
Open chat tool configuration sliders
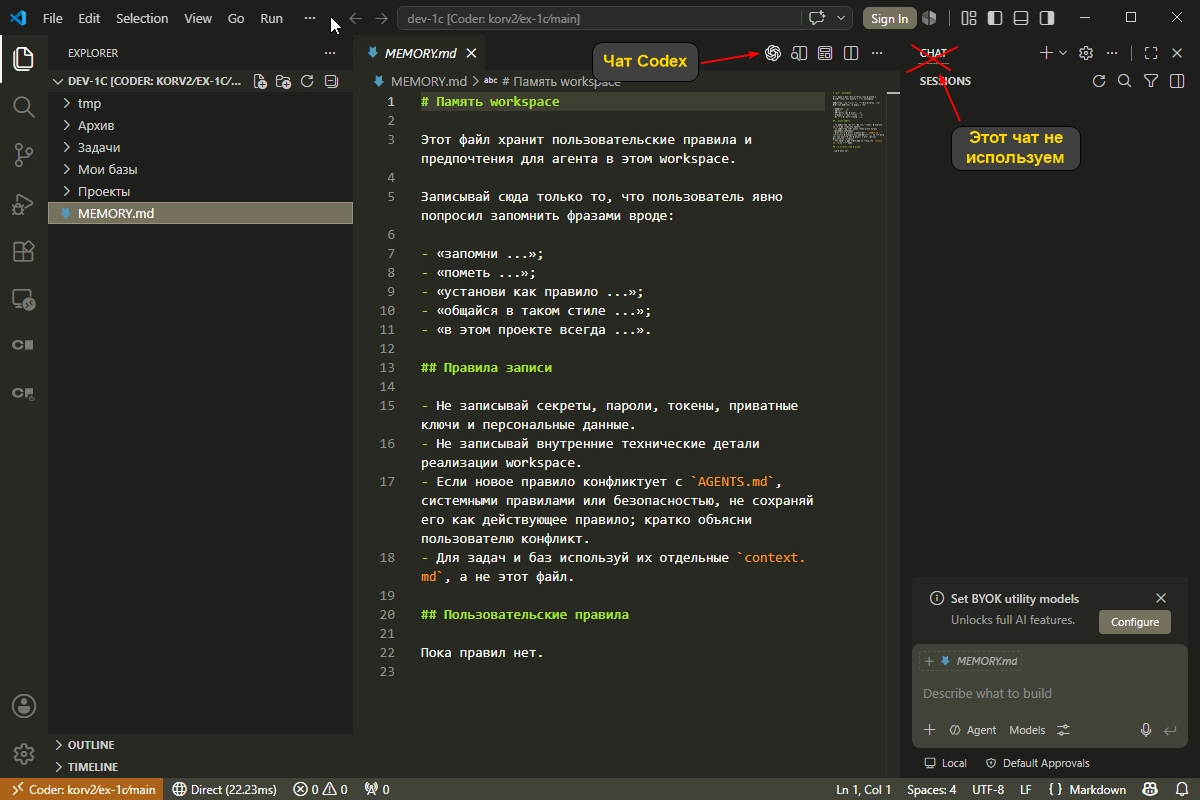pyautogui.click(x=1064, y=730)
